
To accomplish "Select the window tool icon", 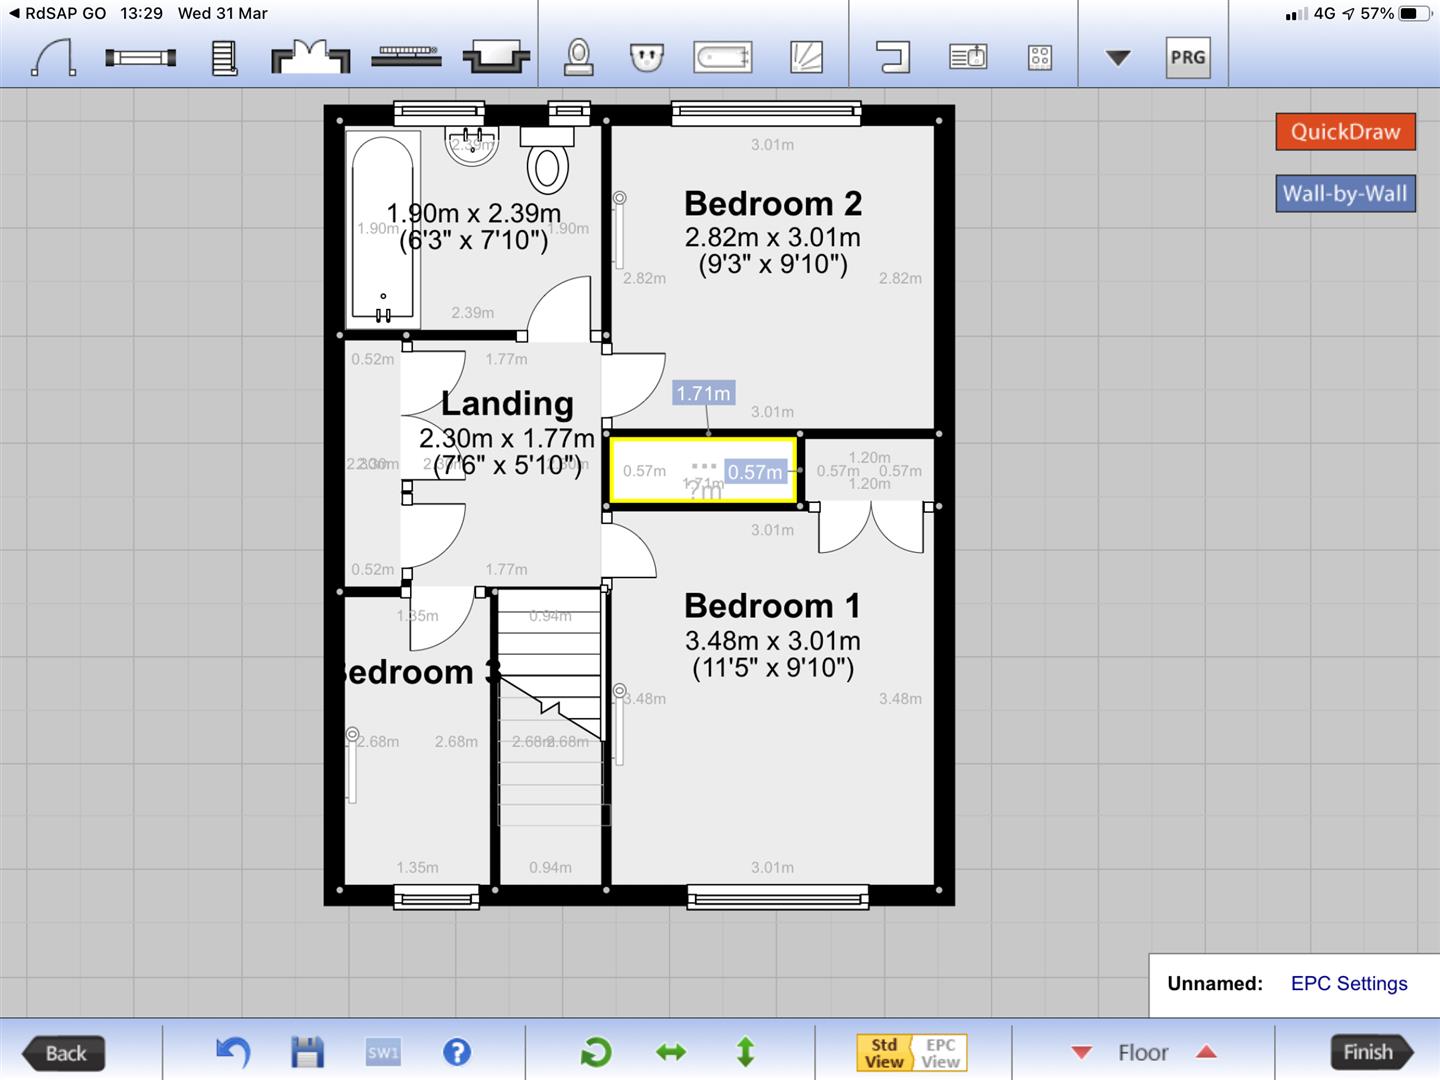I will click(x=140, y=58).
